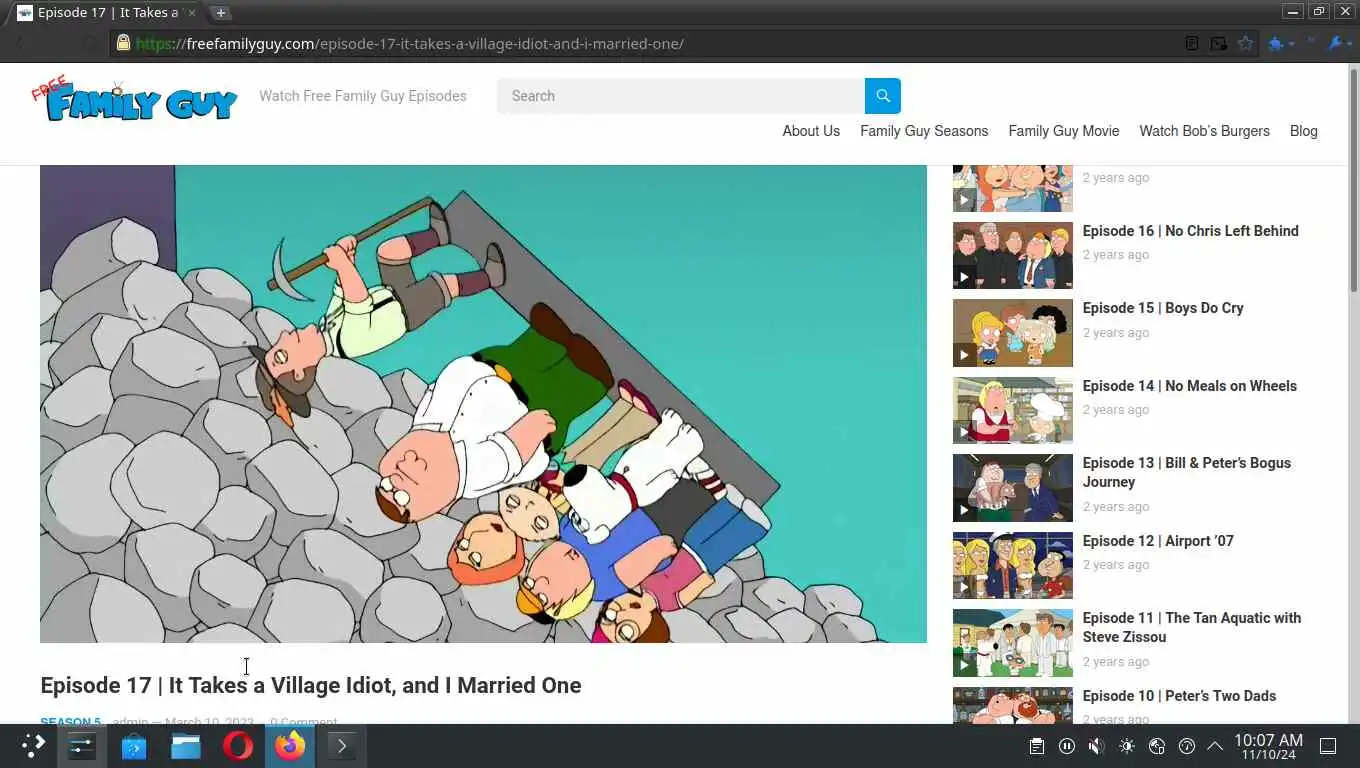Open Episode 14 No Meals on Wheels link

(1189, 386)
